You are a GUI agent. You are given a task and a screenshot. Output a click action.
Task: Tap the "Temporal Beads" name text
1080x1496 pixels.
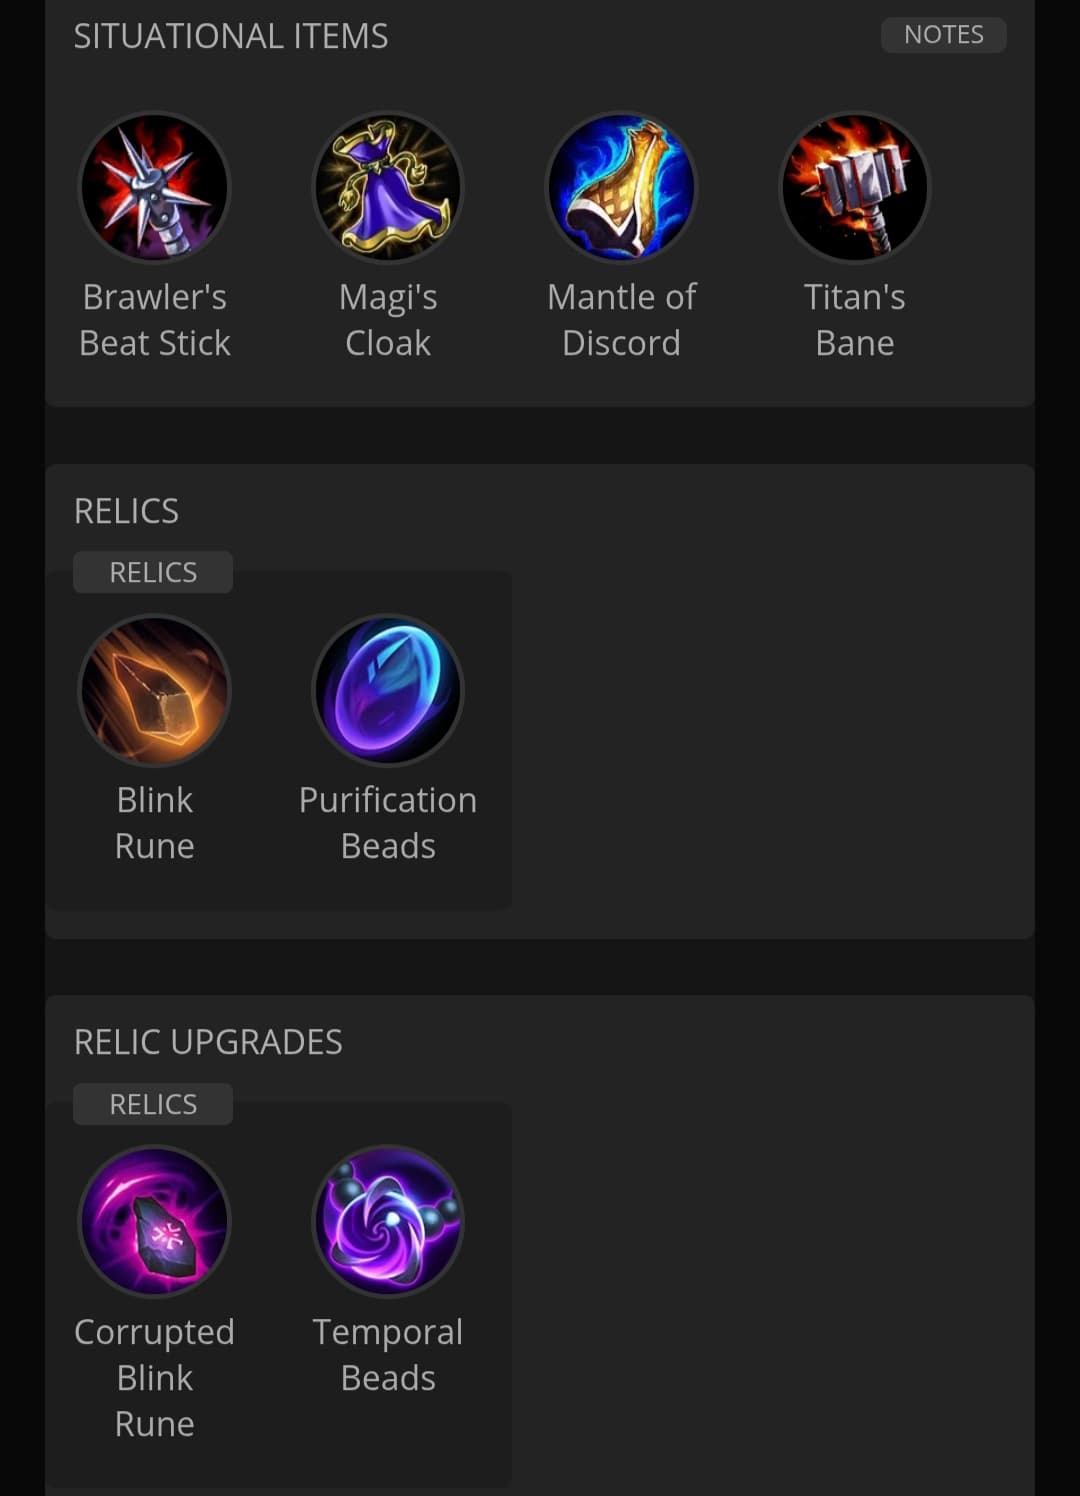[388, 1355]
